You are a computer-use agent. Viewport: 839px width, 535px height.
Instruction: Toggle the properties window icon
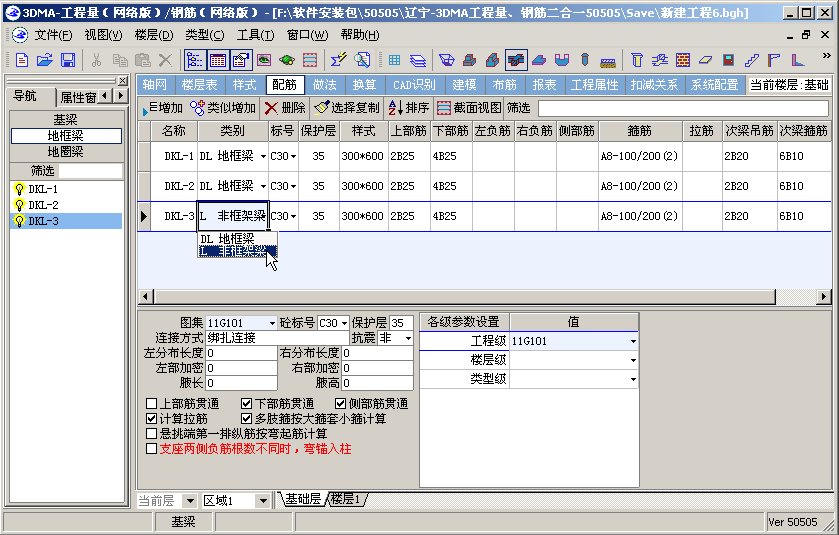point(241,60)
